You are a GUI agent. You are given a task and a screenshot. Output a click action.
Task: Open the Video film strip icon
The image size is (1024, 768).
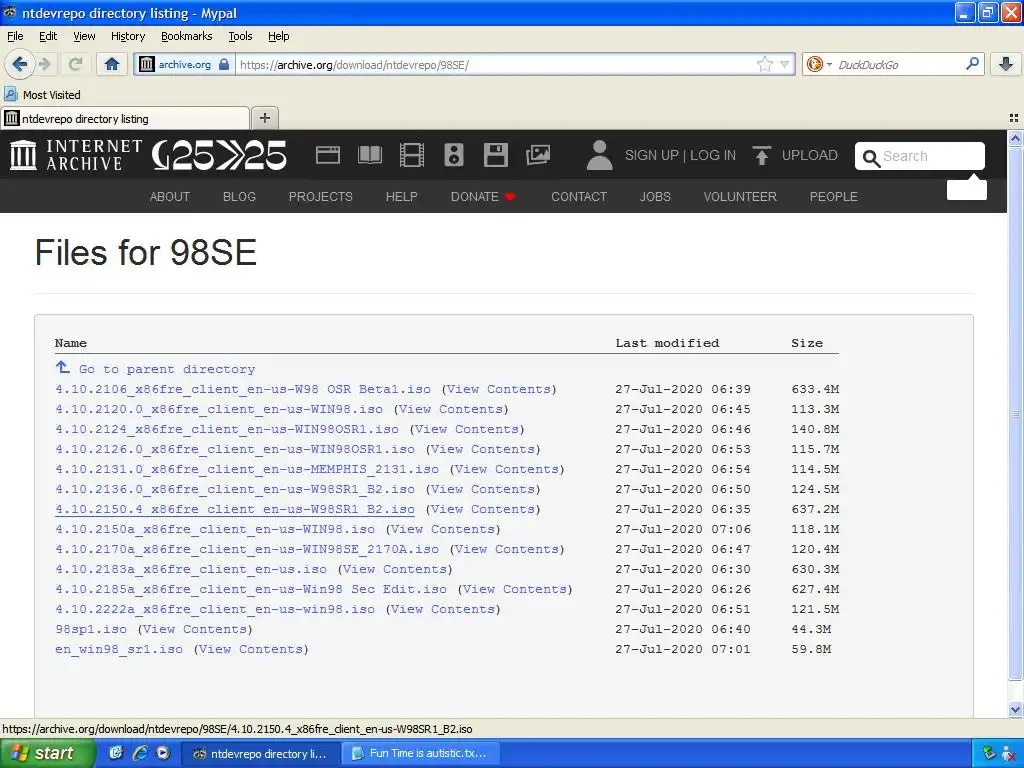tap(411, 155)
